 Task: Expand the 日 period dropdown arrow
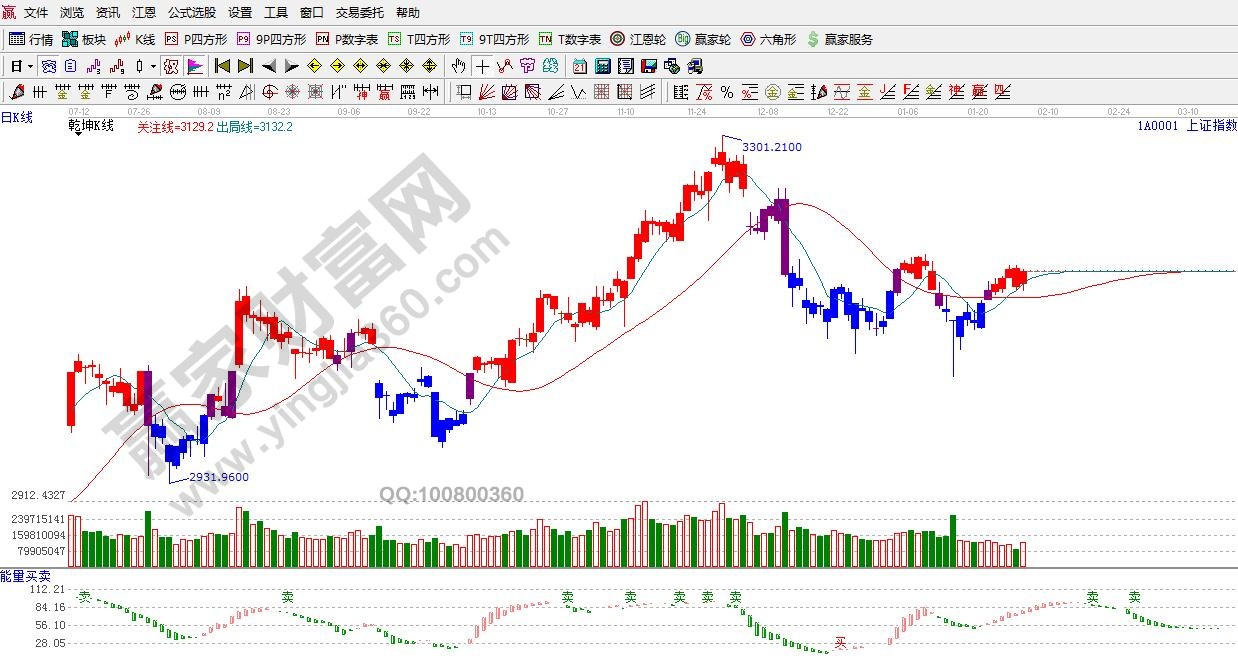30,67
